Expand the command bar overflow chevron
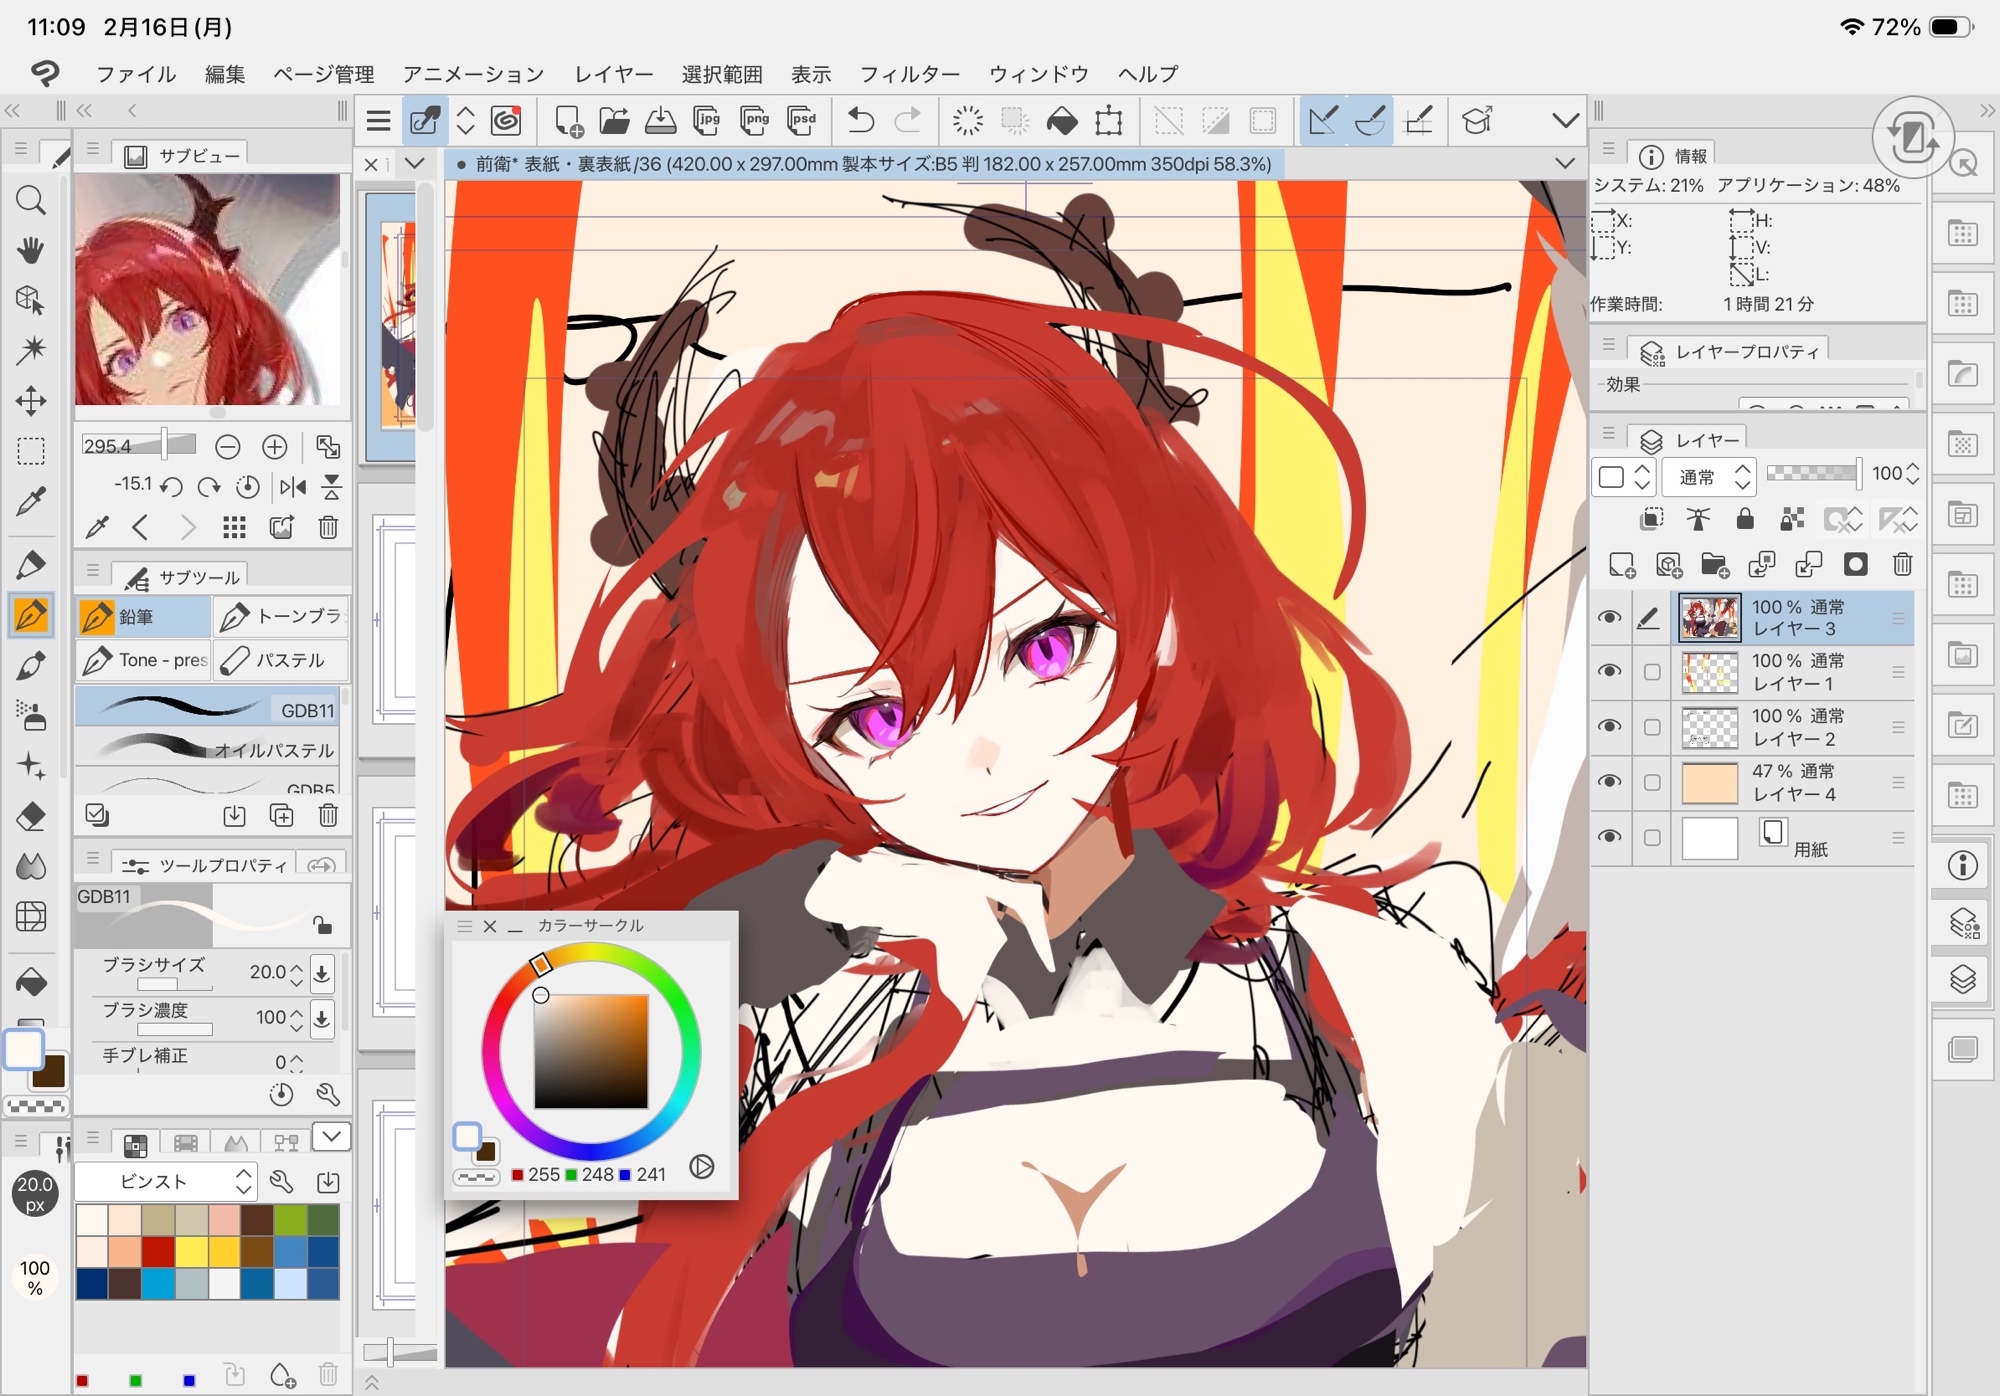Screen dimensions: 2000x1396 click(x=1565, y=121)
